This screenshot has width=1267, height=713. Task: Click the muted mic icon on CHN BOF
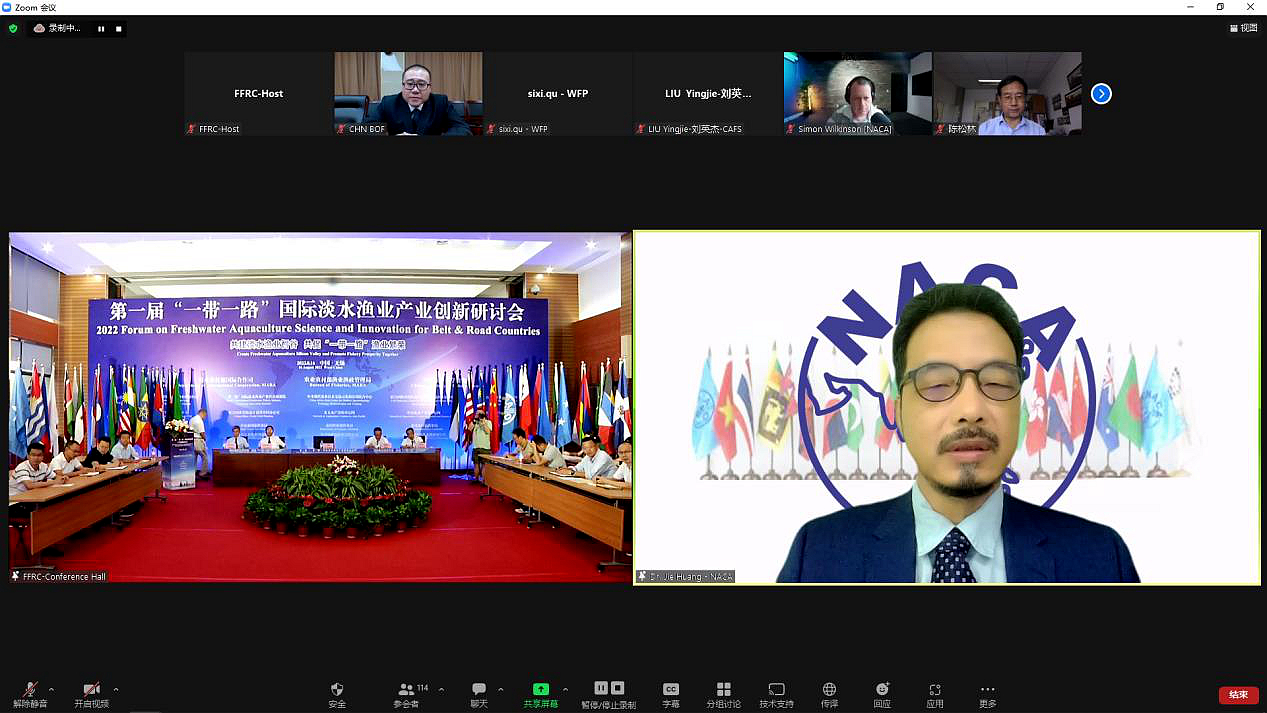point(341,129)
